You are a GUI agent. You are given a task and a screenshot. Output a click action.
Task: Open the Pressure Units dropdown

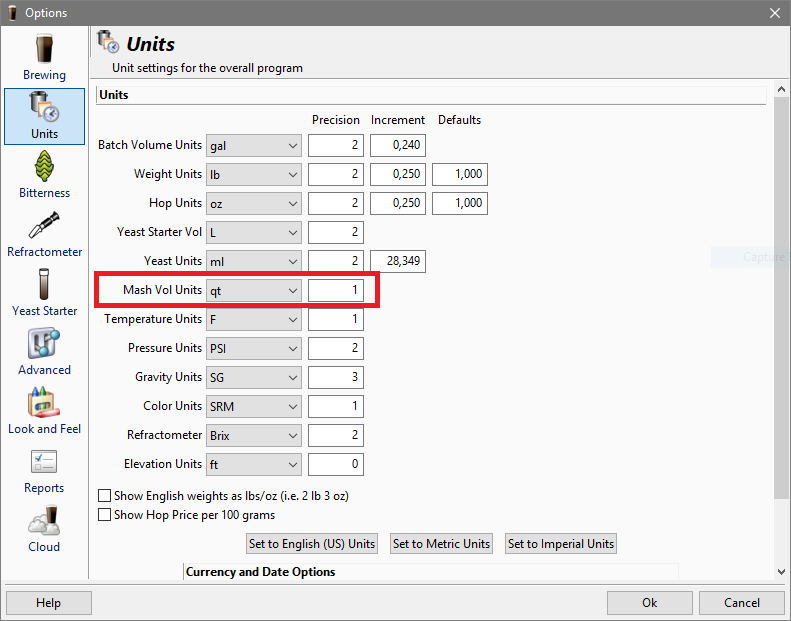click(x=254, y=349)
